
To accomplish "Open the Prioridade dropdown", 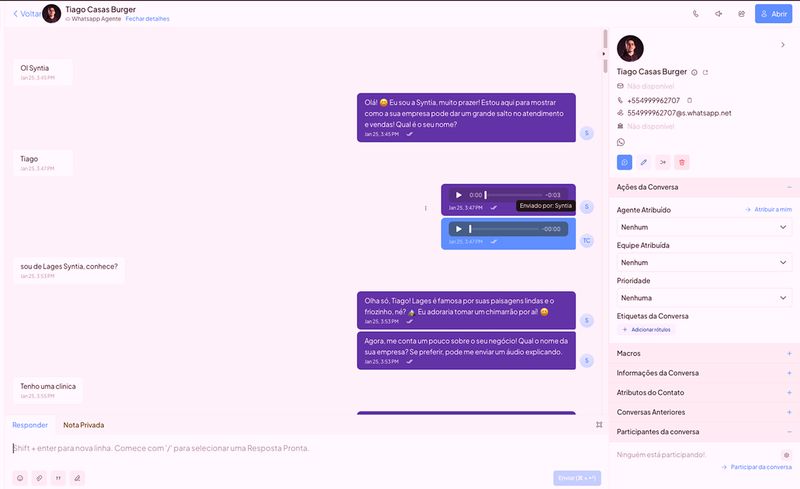I will tap(704, 298).
